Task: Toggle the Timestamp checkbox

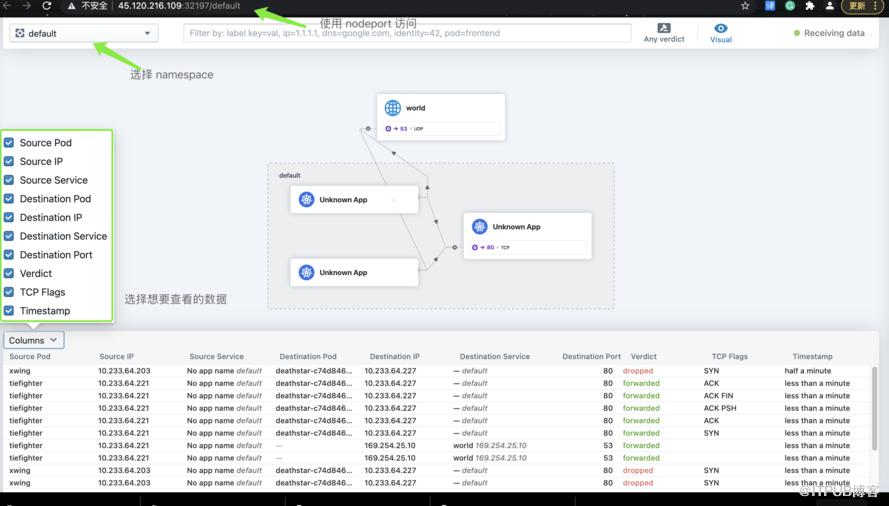Action: [9, 311]
